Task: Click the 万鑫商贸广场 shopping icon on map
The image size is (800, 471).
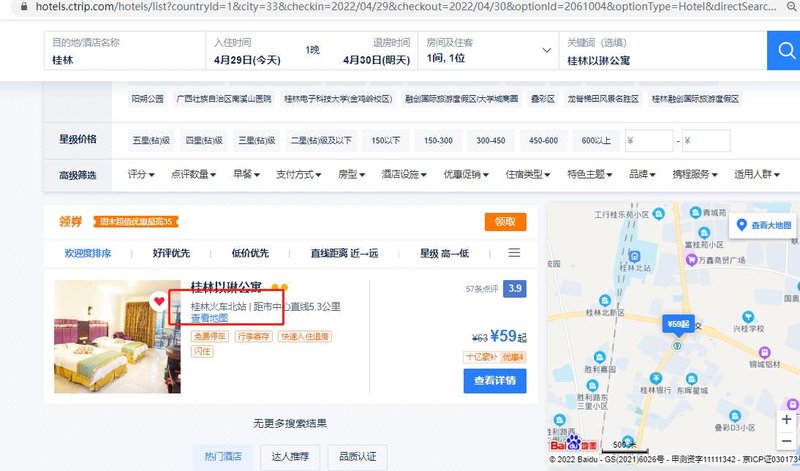Action: click(x=691, y=260)
